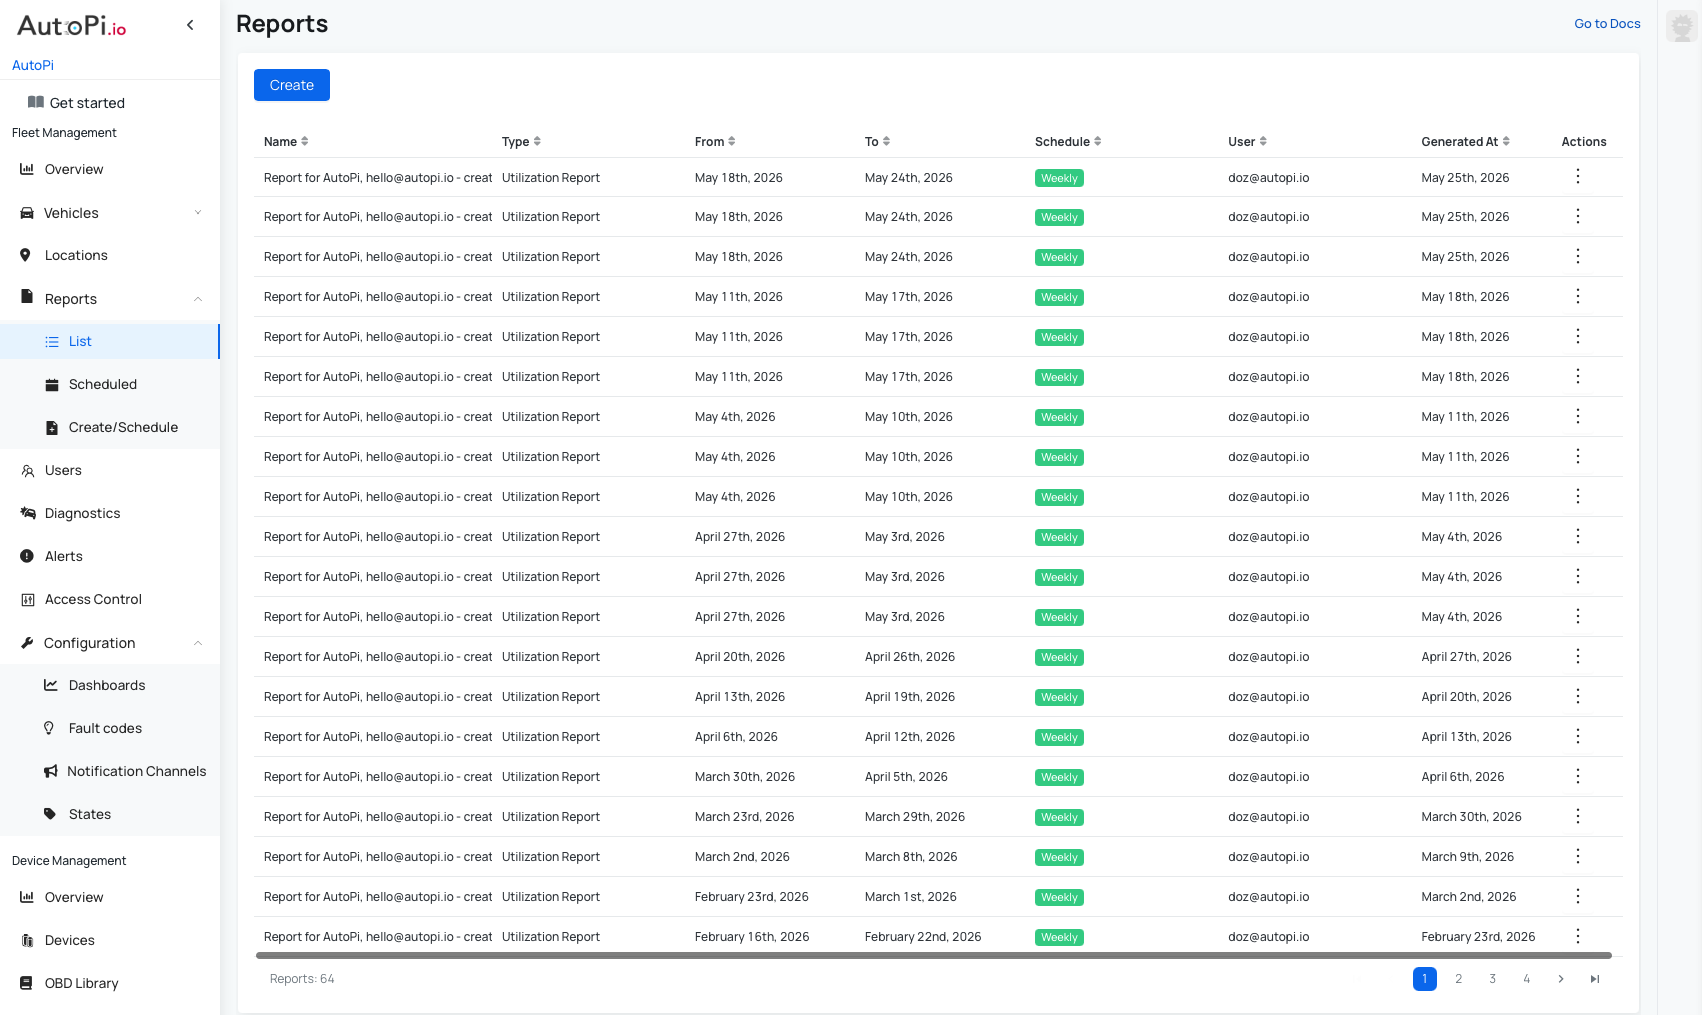Click the Users people icon
Viewport: 1702px width, 1015px height.
(28, 471)
